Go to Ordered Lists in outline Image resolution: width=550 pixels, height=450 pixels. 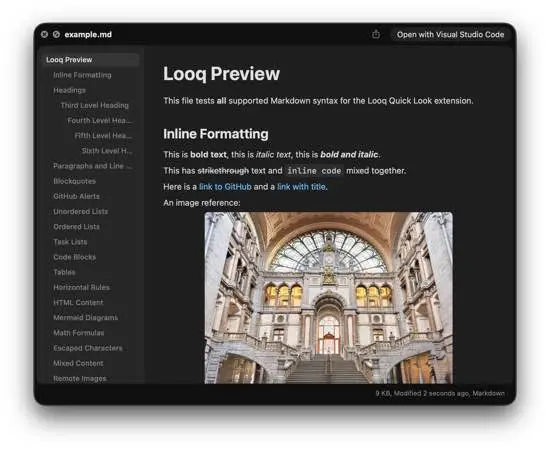[x=76, y=227]
